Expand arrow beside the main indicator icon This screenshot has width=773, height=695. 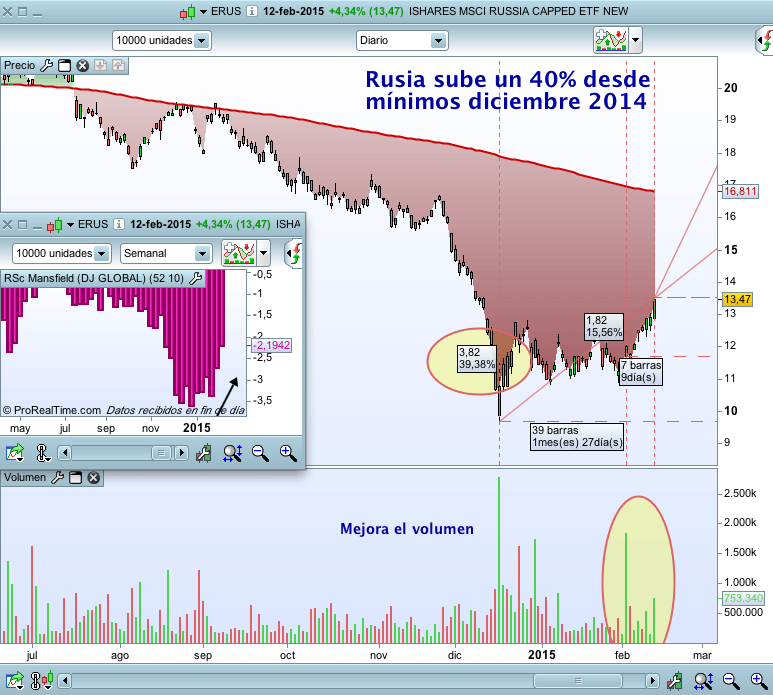tap(636, 41)
